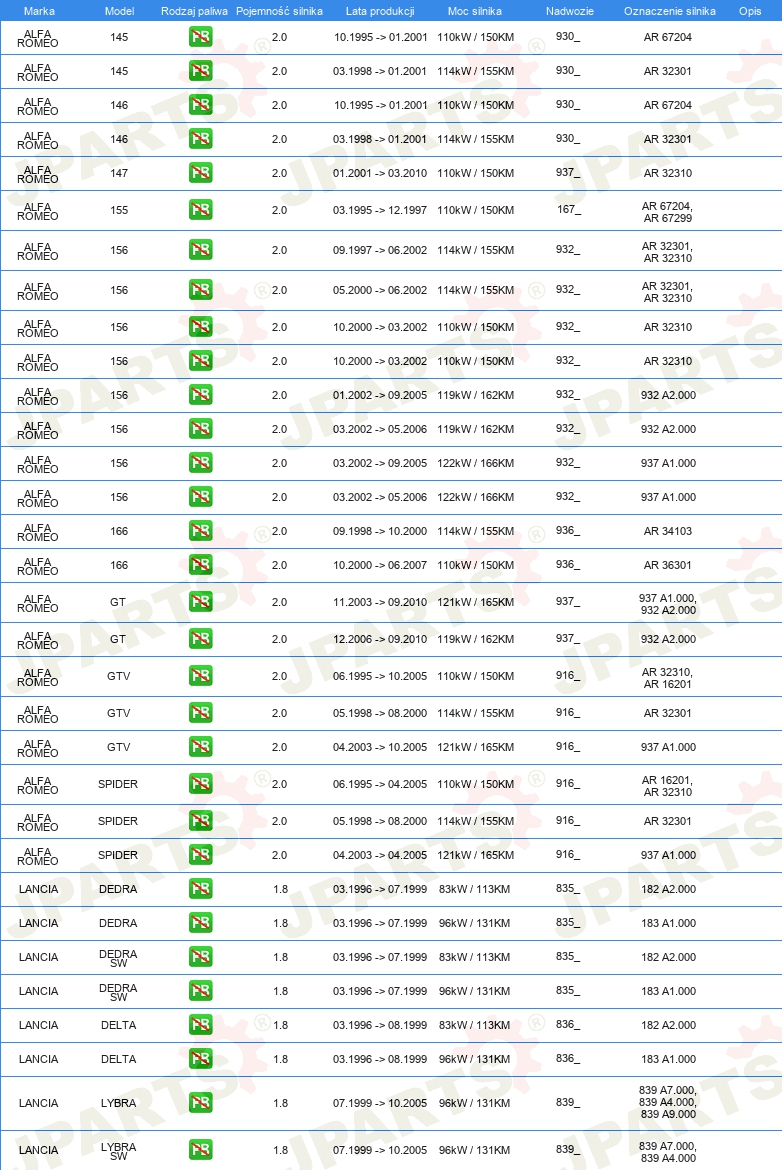Click fuel icon in DEDRA SW 83kW row
782x1170 pixels.
click(201, 957)
